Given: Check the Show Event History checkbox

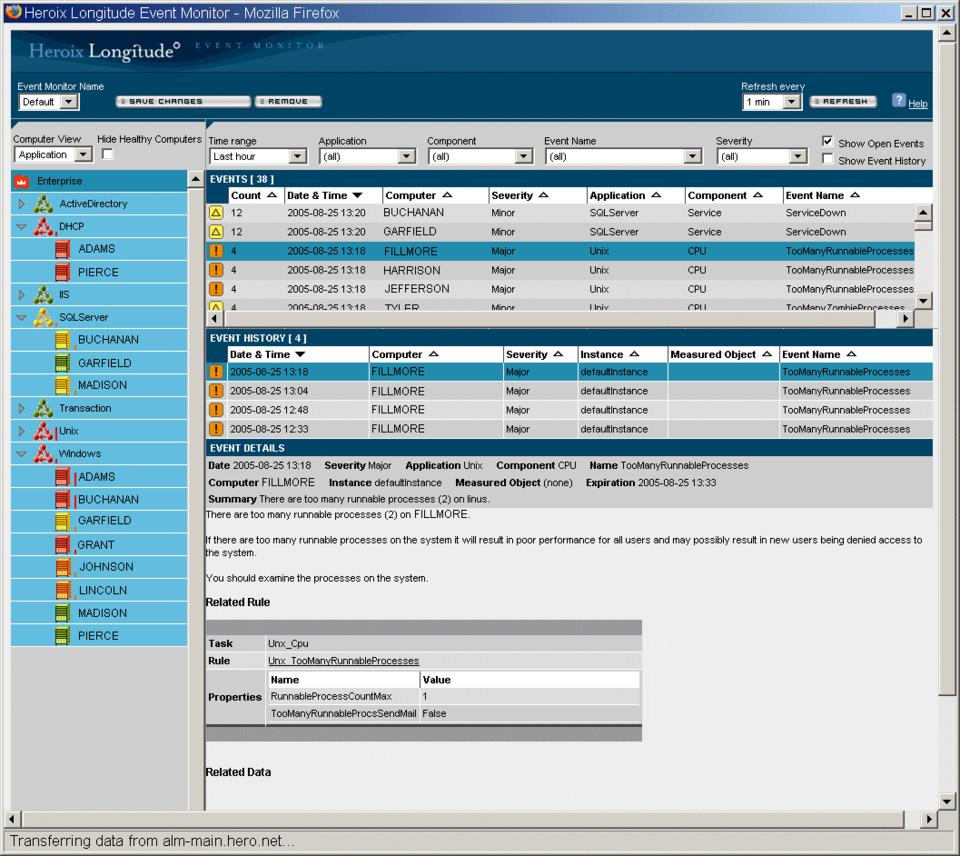Looking at the screenshot, I should coord(827,159).
